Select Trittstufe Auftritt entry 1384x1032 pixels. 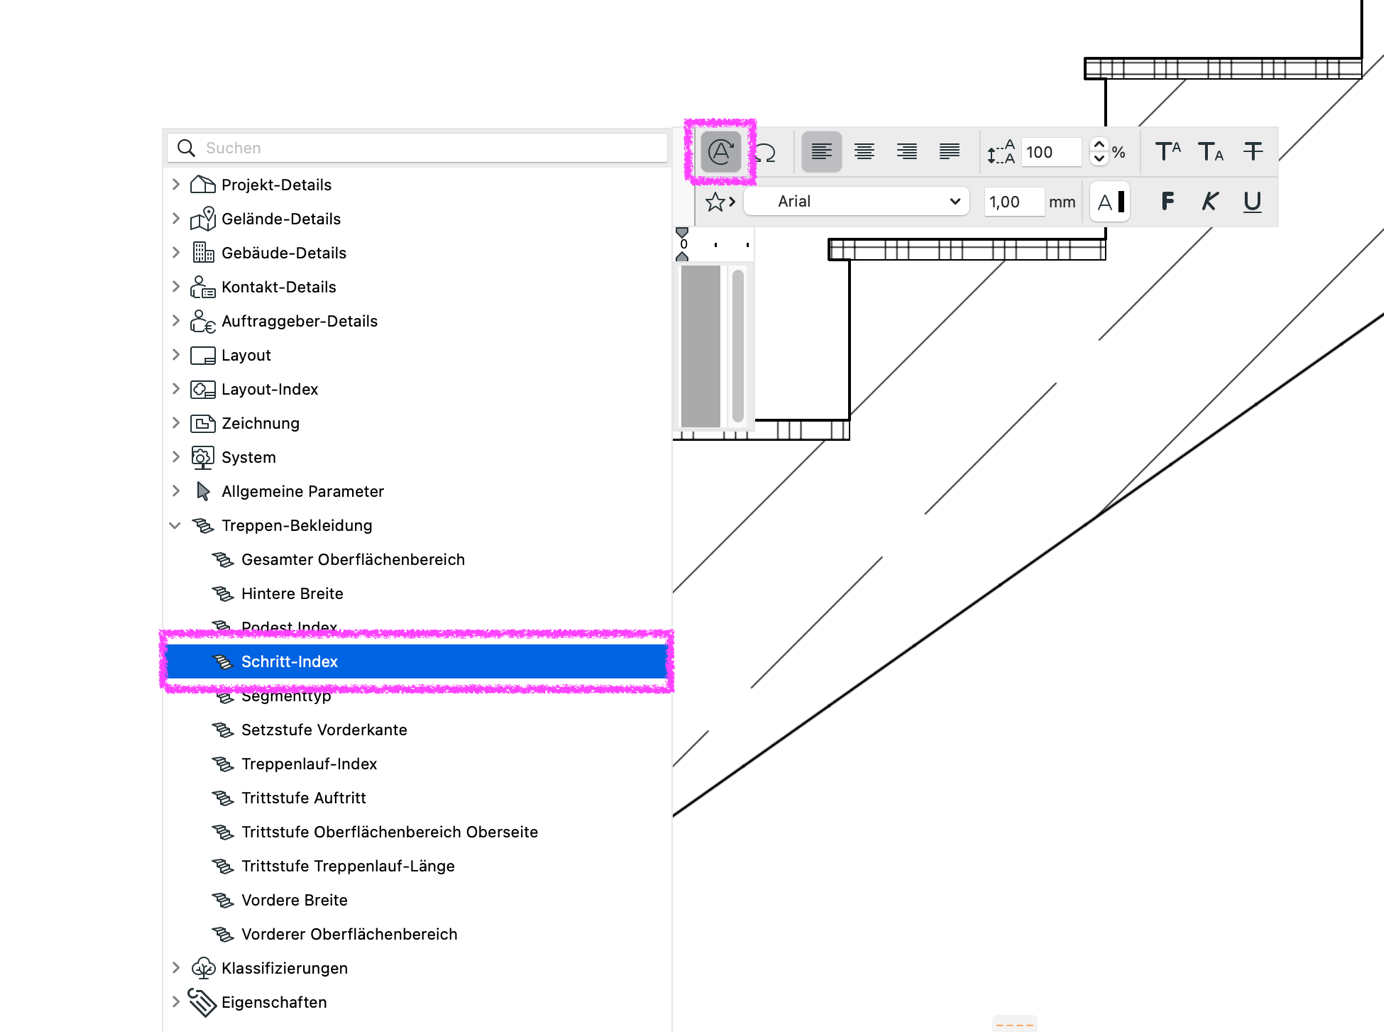point(303,798)
